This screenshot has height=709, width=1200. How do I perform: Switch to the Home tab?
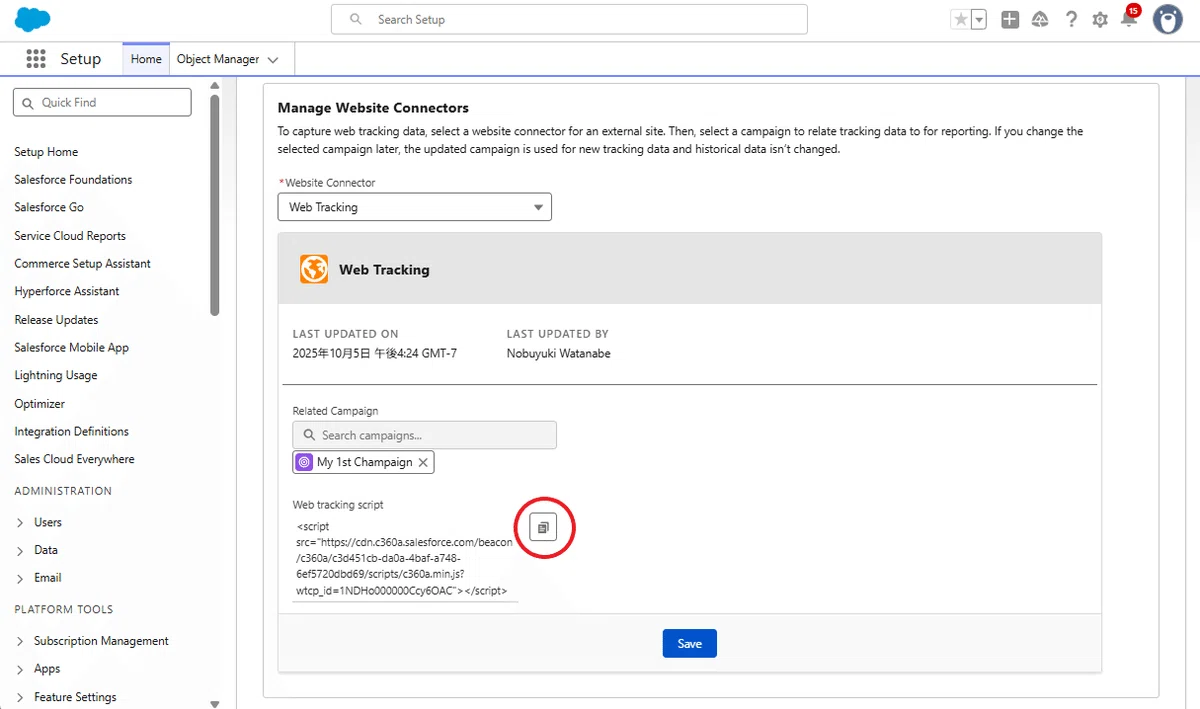click(146, 59)
